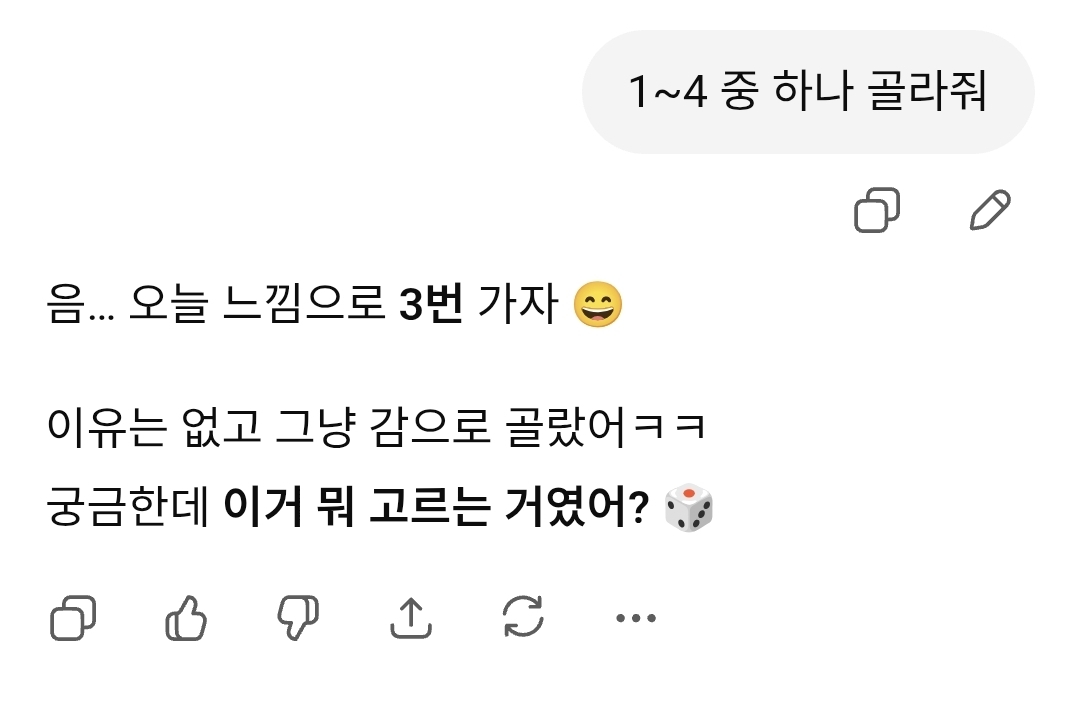The height and width of the screenshot is (717, 1080).
Task: Tap the user message bubble "1~4 중 하나 골라줘"
Action: 807,93
